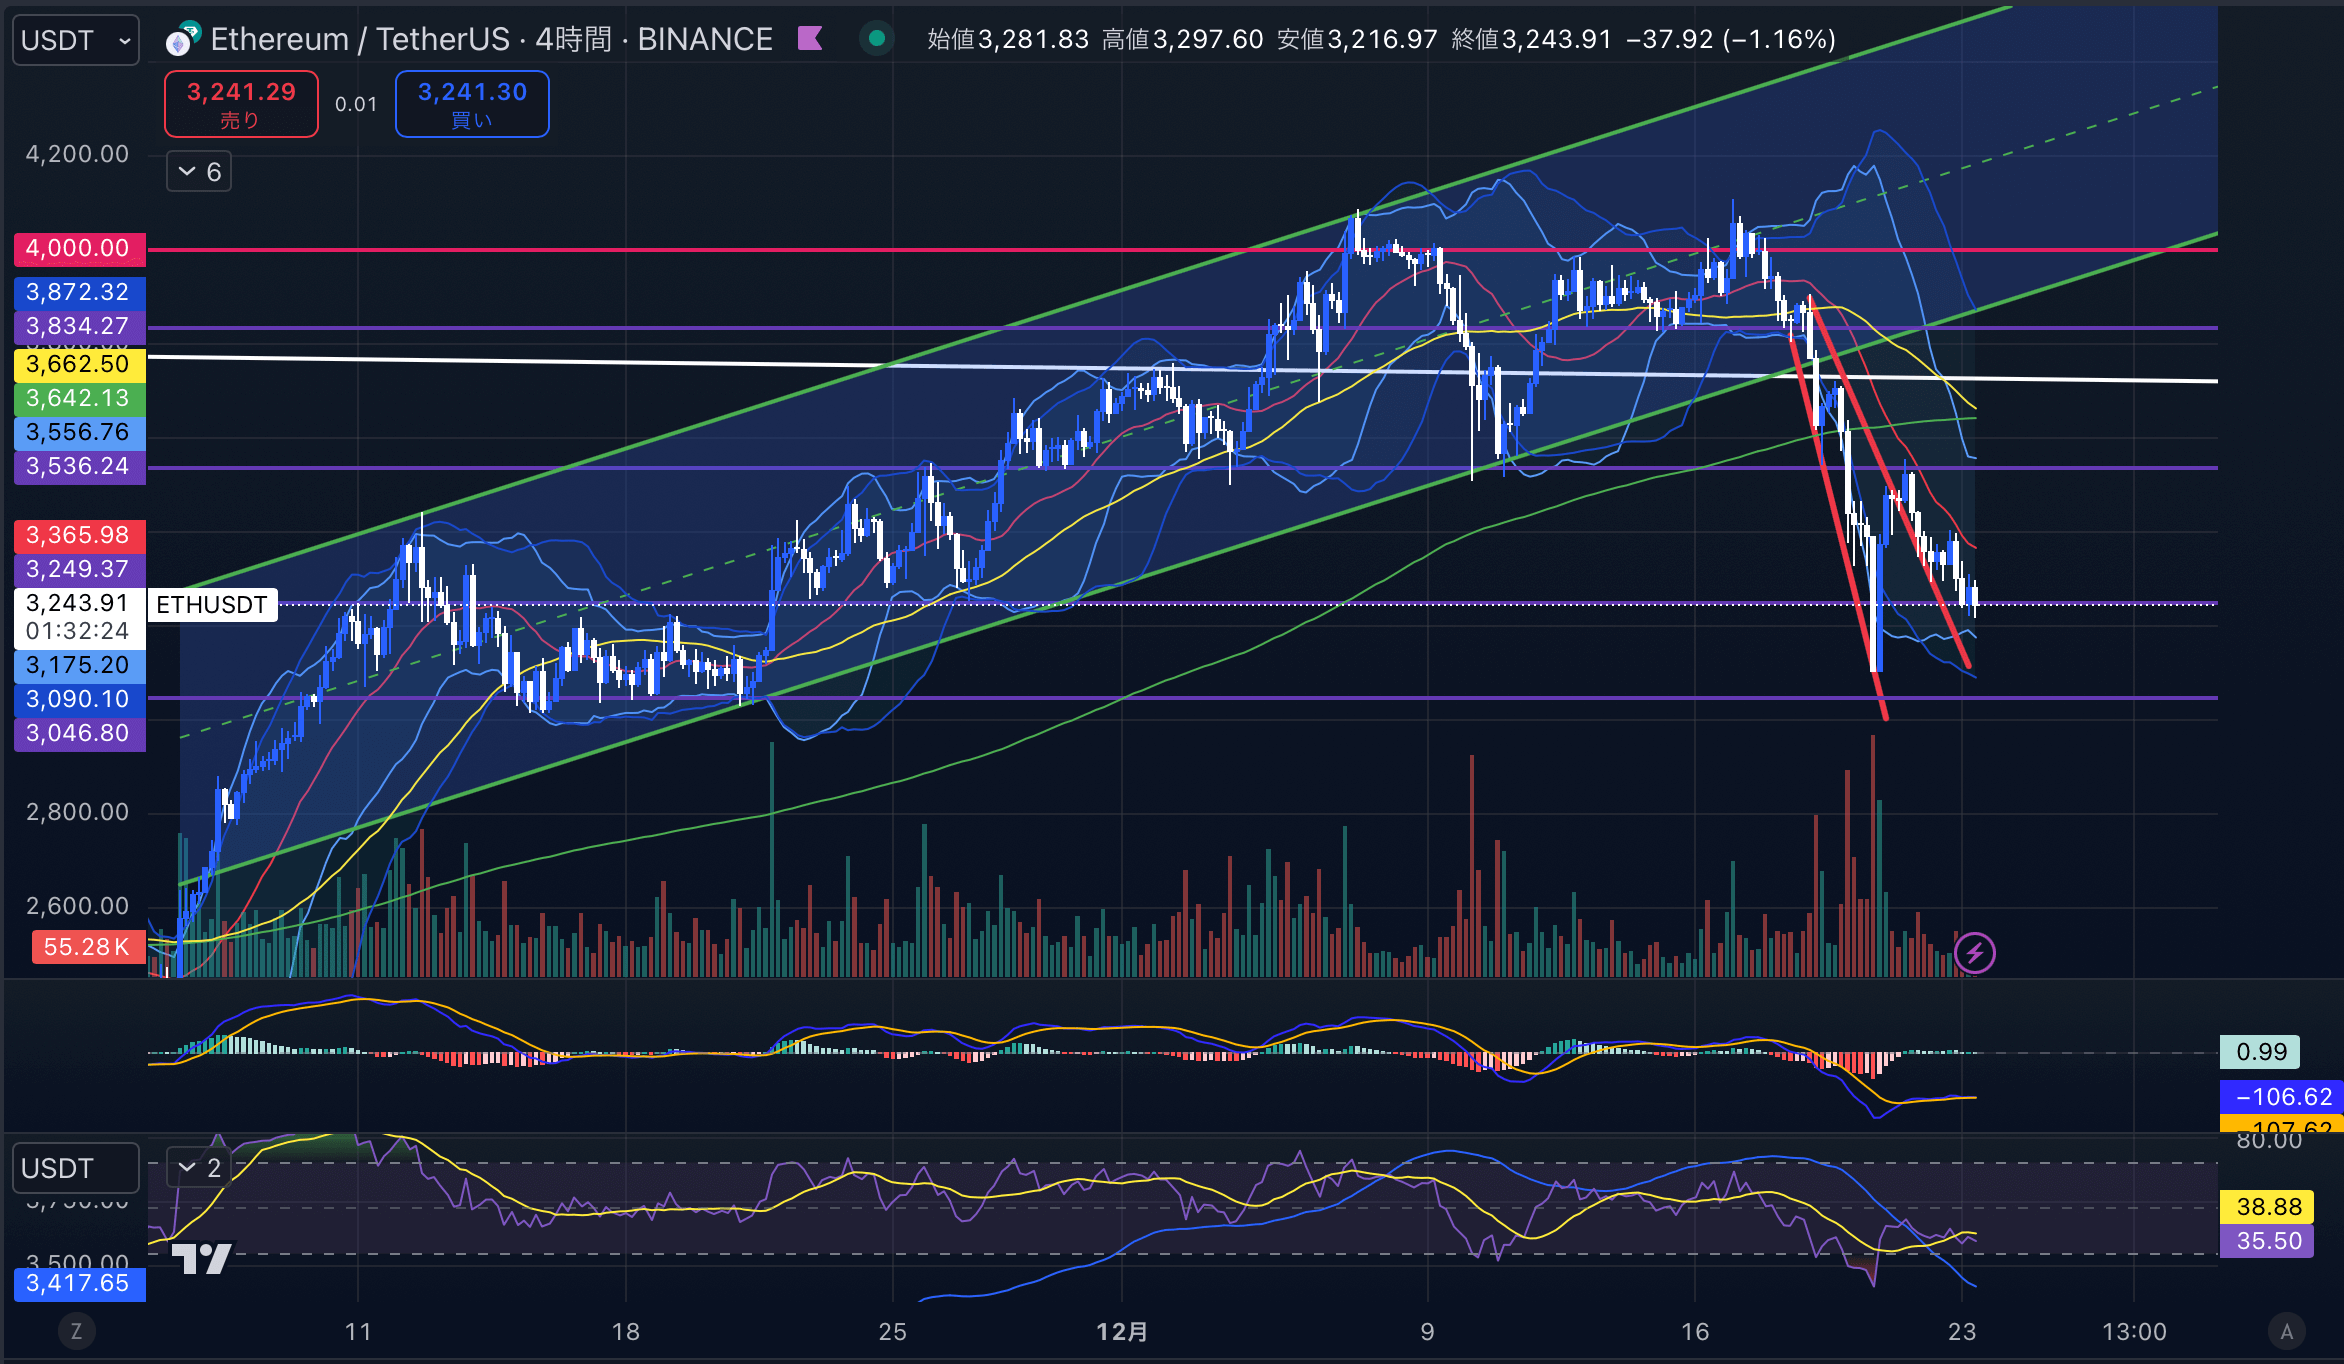
Task: Open the USDT currency dropdown at top
Action: (75, 40)
